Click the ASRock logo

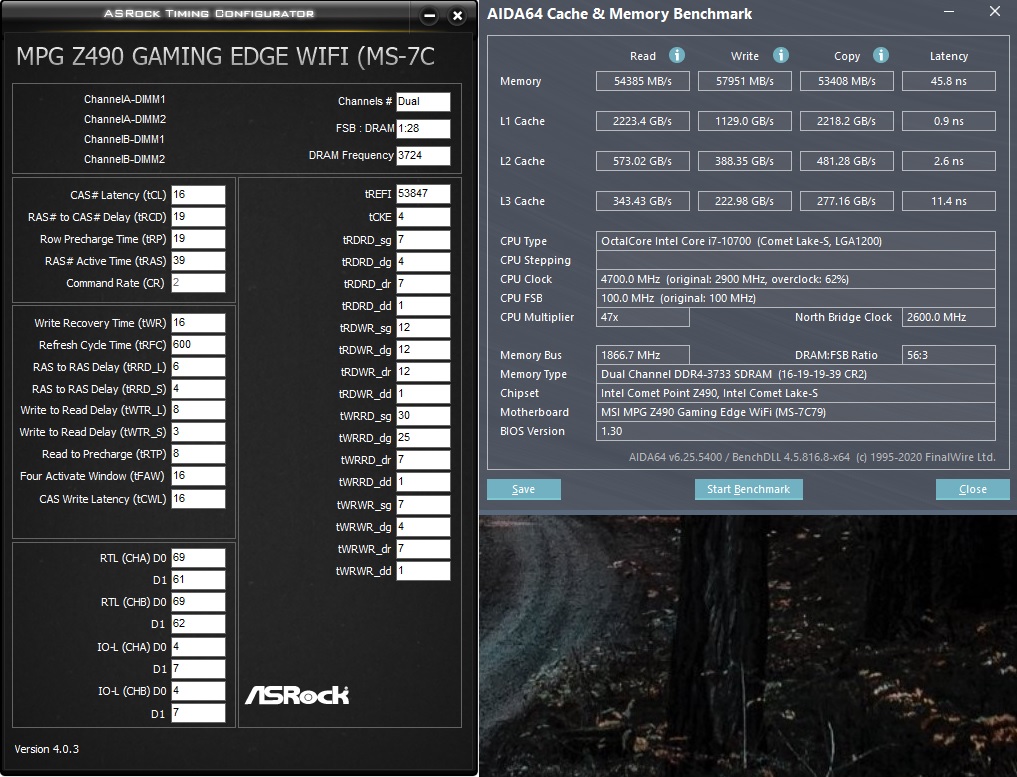click(x=297, y=695)
